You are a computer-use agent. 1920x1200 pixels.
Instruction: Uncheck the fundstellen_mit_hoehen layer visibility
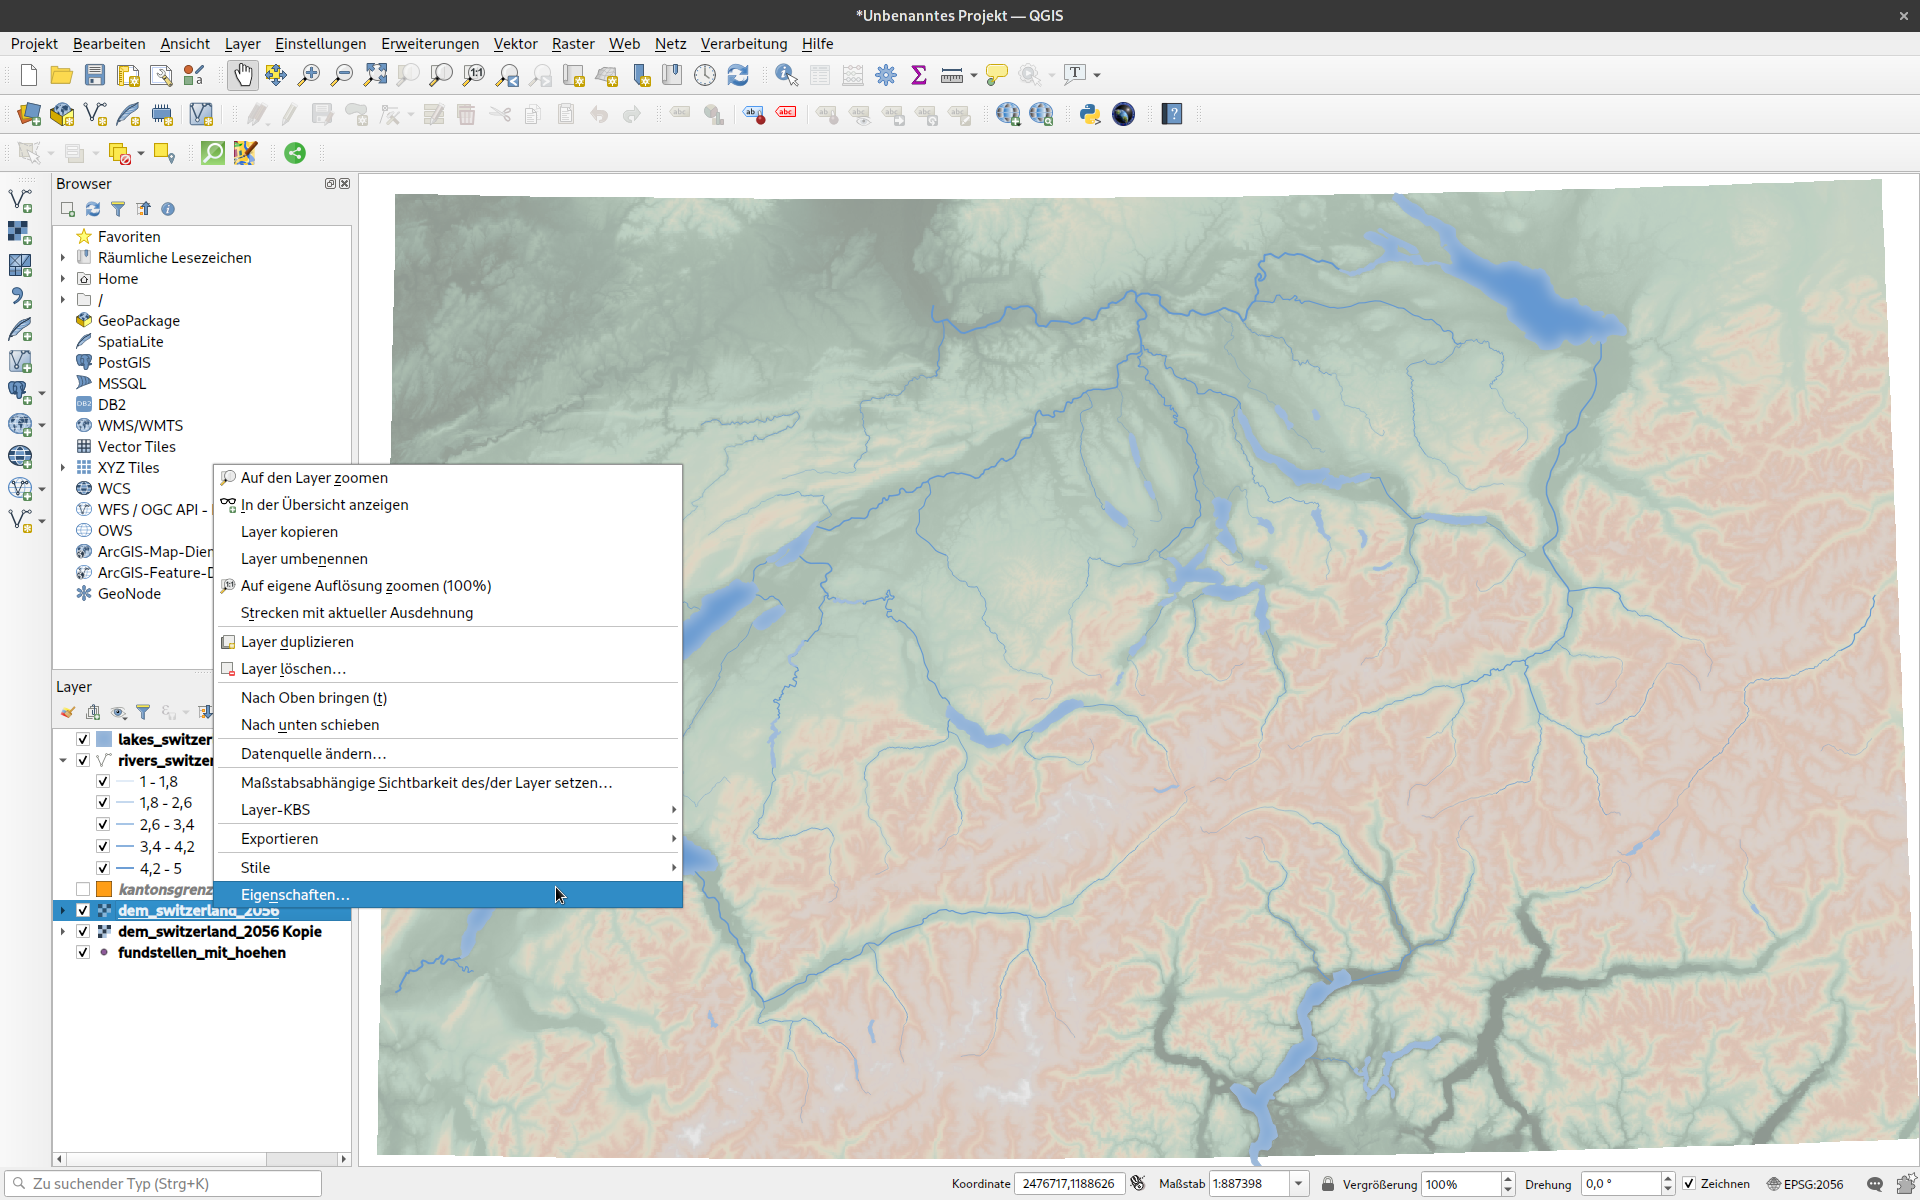click(x=83, y=952)
